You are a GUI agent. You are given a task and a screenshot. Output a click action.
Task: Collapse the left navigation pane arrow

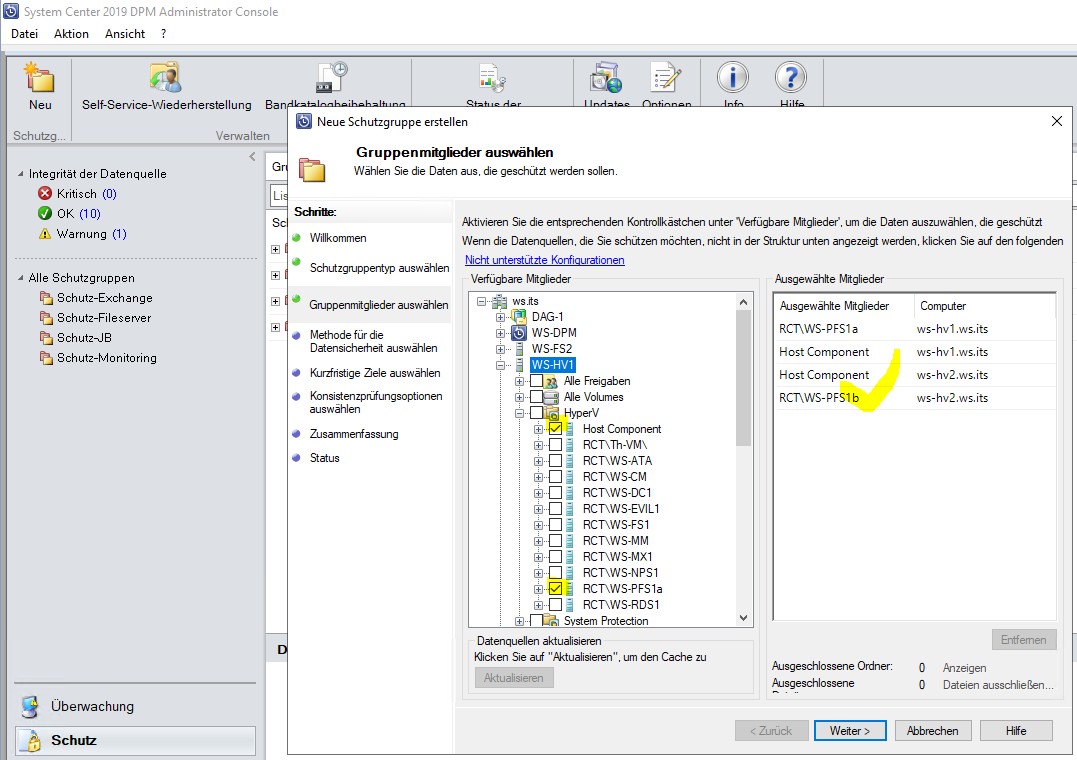(x=252, y=157)
